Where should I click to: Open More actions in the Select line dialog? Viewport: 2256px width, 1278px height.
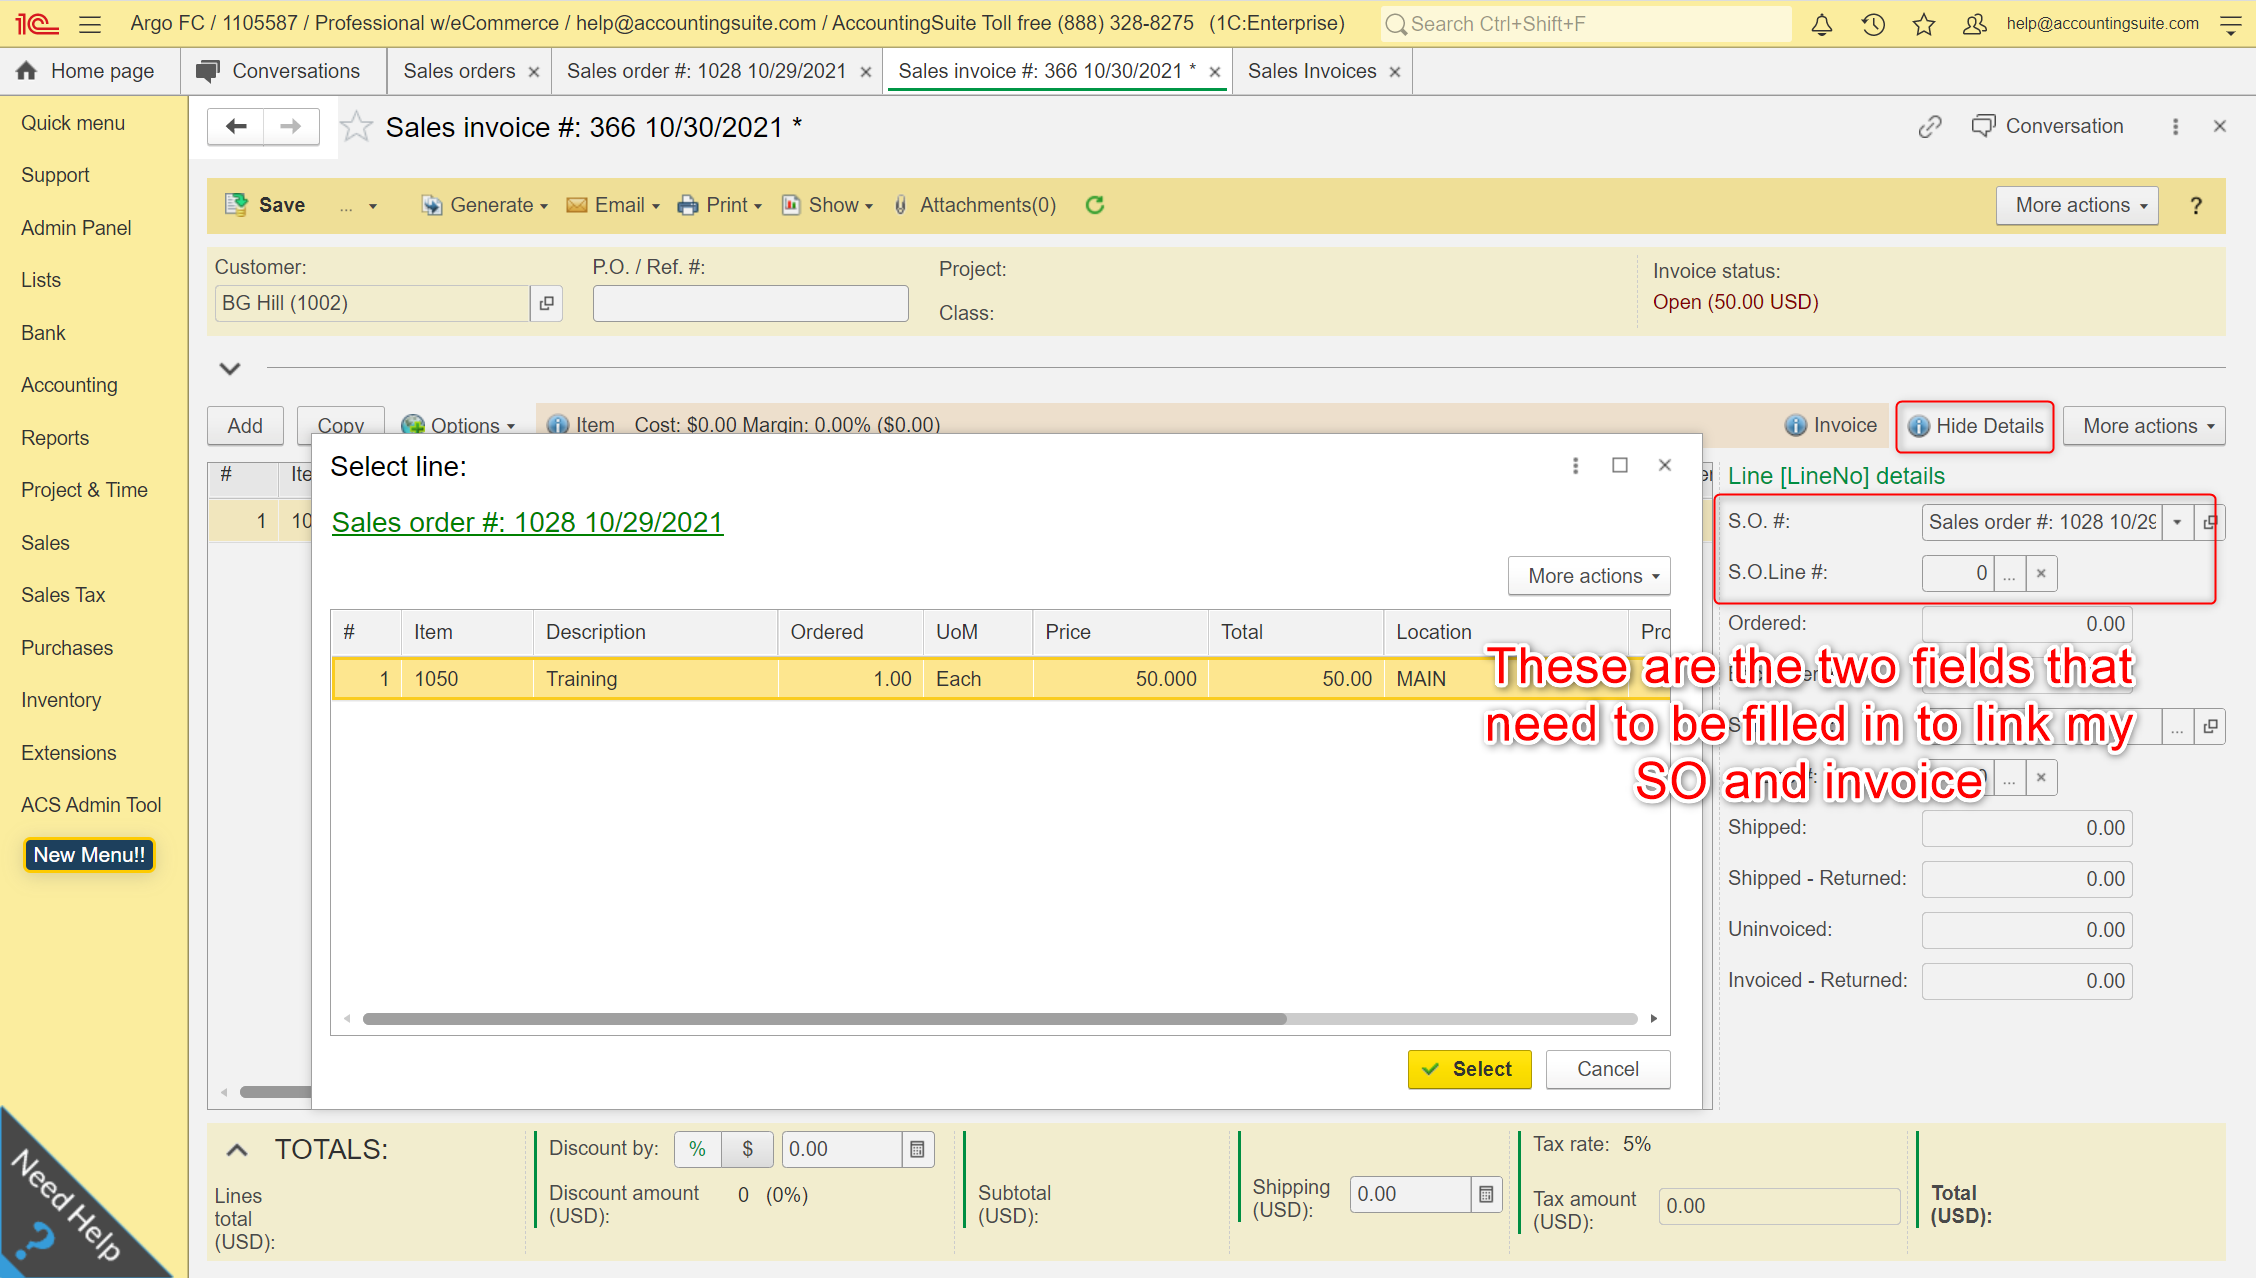tap(1589, 576)
